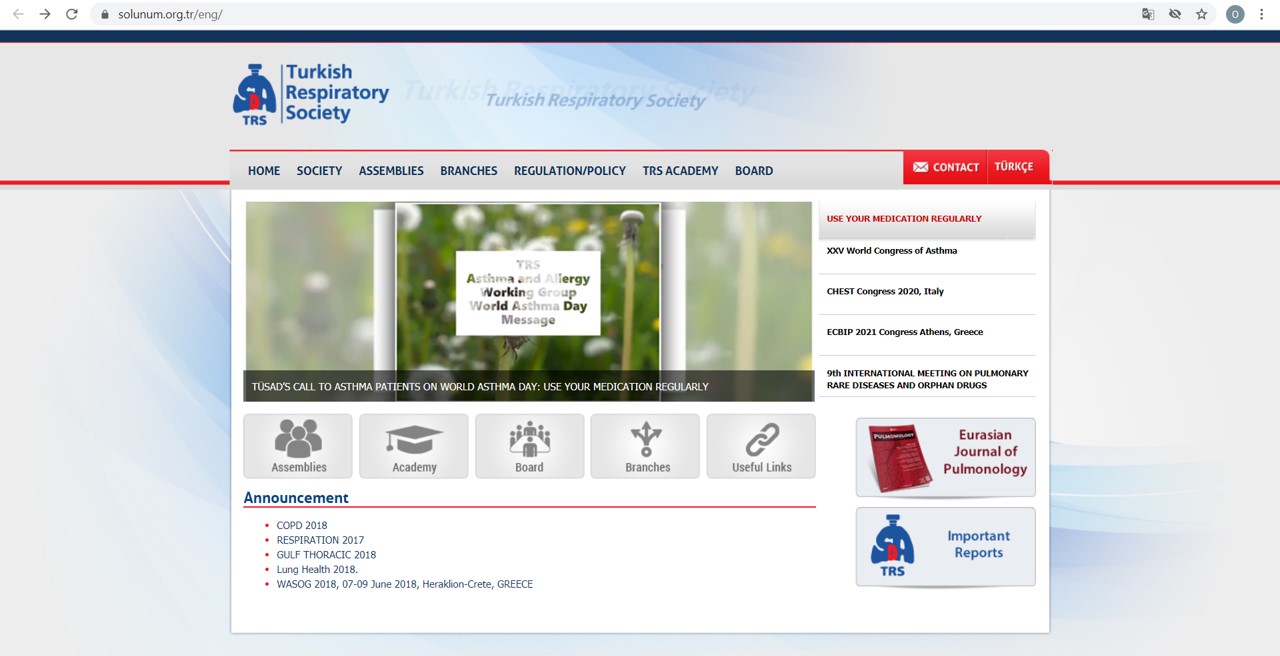Image resolution: width=1280 pixels, height=656 pixels.
Task: Open the Eurasian Journal of Pulmonology banner
Action: (x=945, y=457)
